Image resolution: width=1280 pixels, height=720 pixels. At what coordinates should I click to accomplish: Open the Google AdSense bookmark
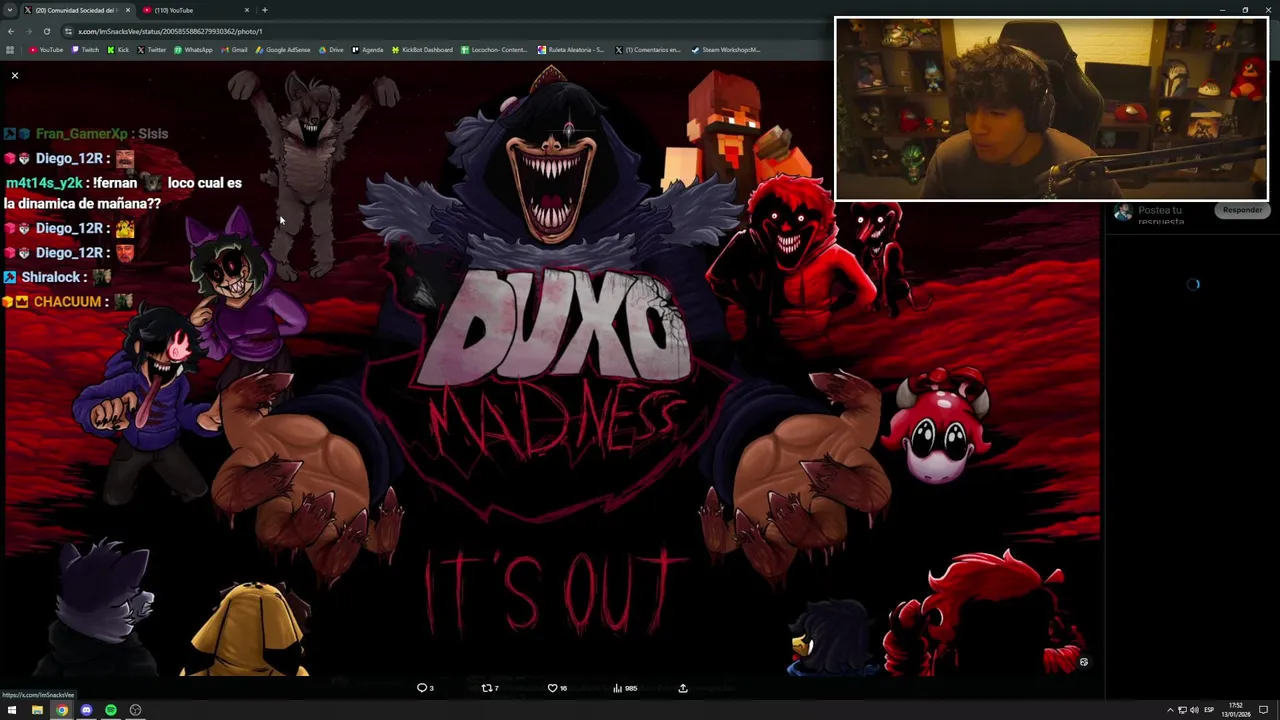[x=283, y=50]
